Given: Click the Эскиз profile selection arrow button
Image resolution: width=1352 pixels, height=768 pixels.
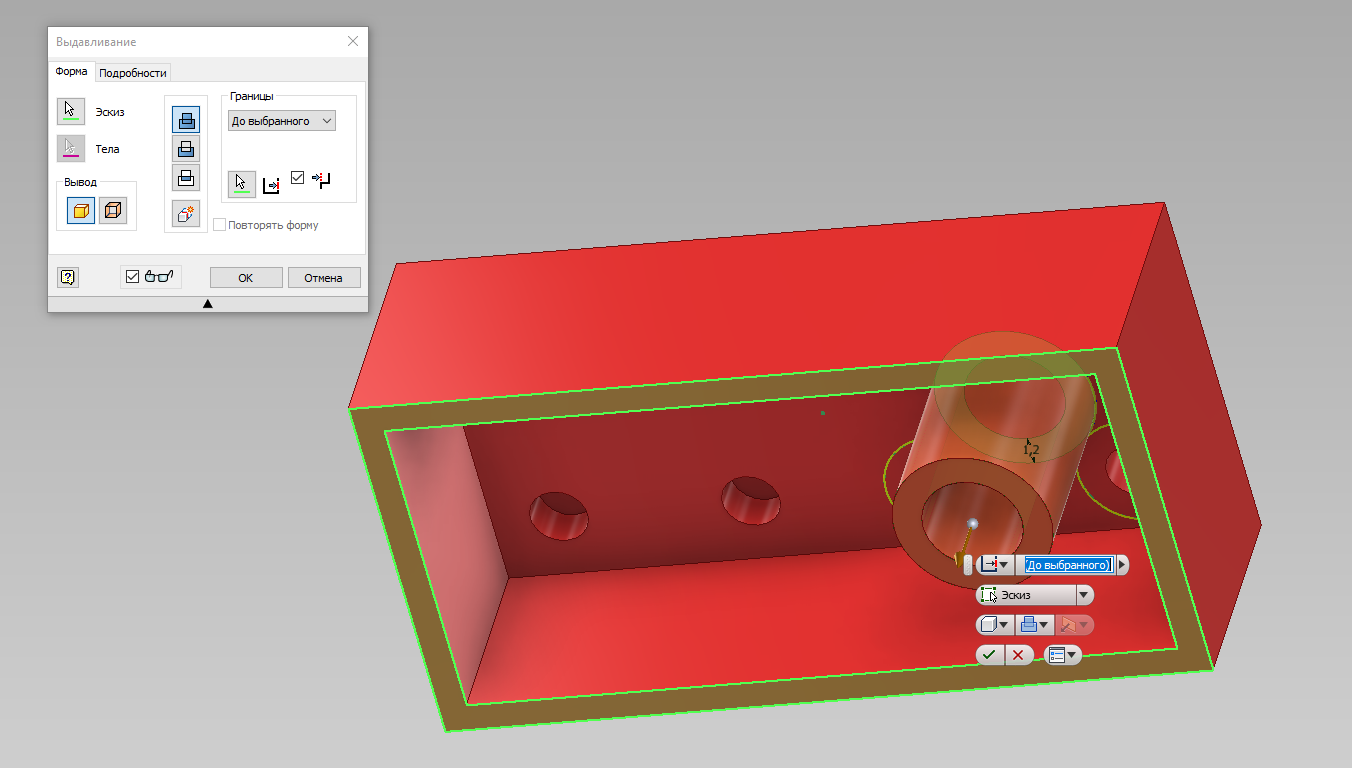Looking at the screenshot, I should [x=70, y=111].
